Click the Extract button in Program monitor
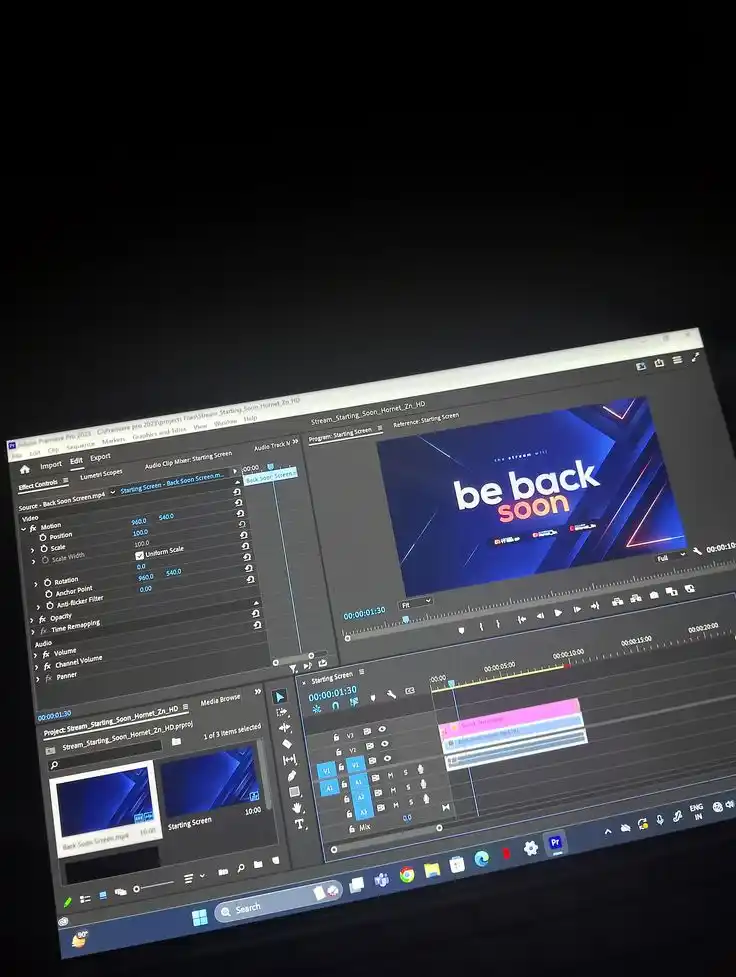The width and height of the screenshot is (736, 977). click(x=636, y=598)
